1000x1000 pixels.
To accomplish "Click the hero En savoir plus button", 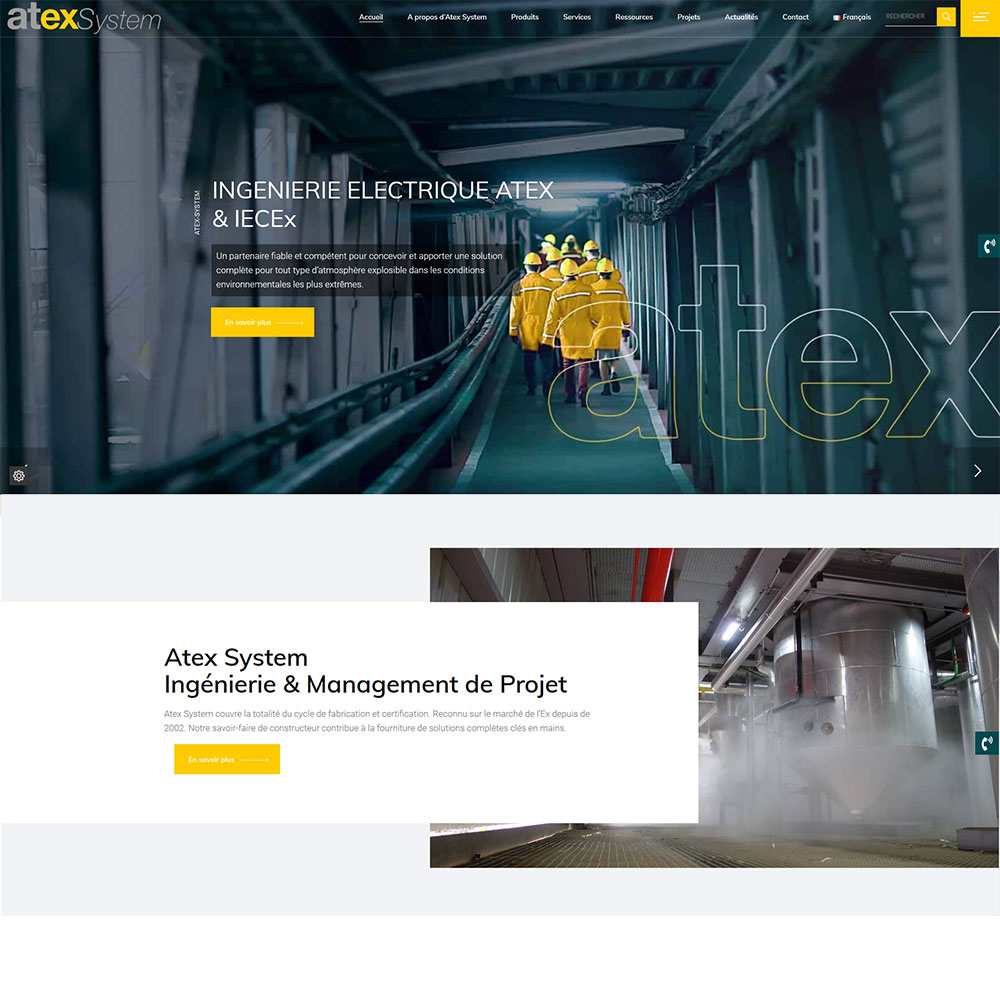I will coord(262,322).
